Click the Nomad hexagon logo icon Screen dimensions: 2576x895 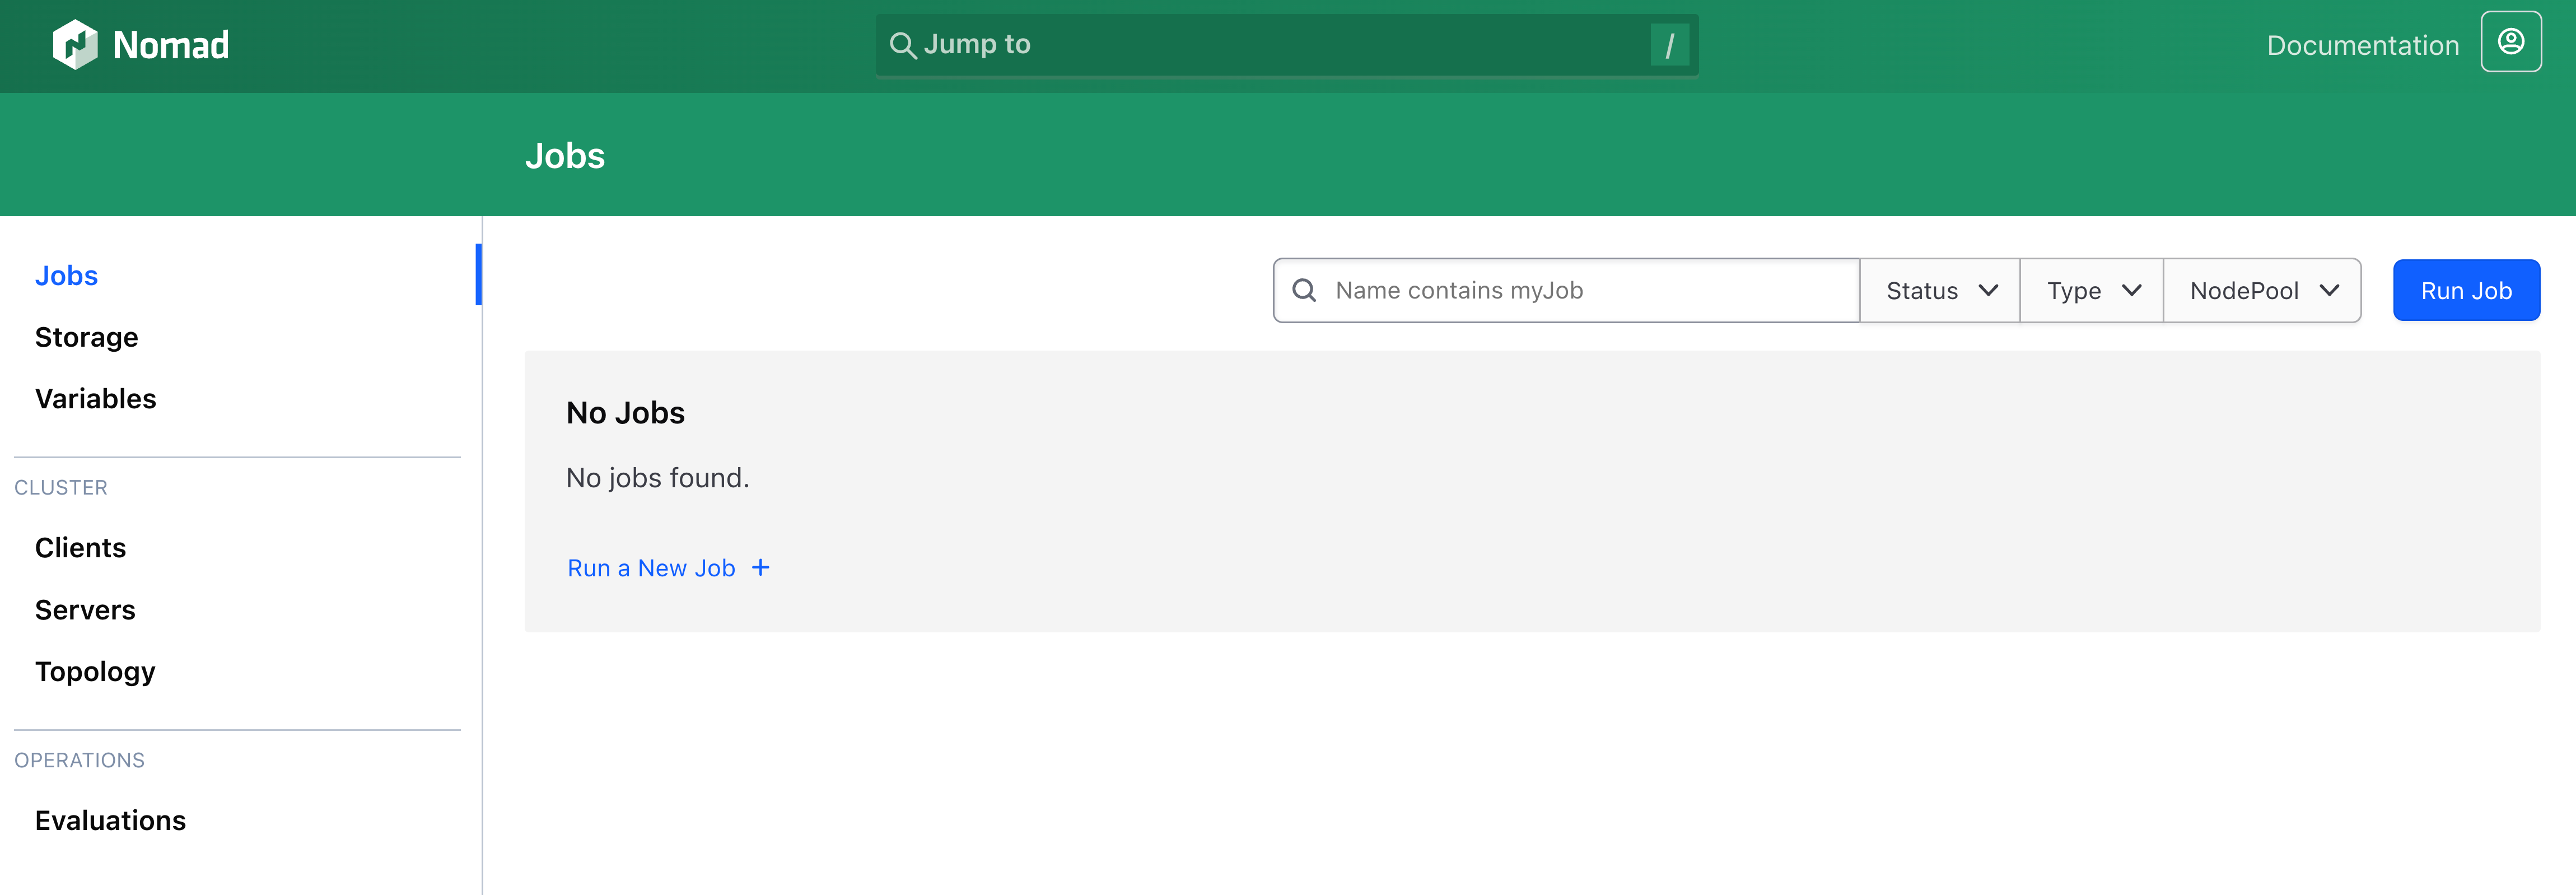tap(75, 45)
